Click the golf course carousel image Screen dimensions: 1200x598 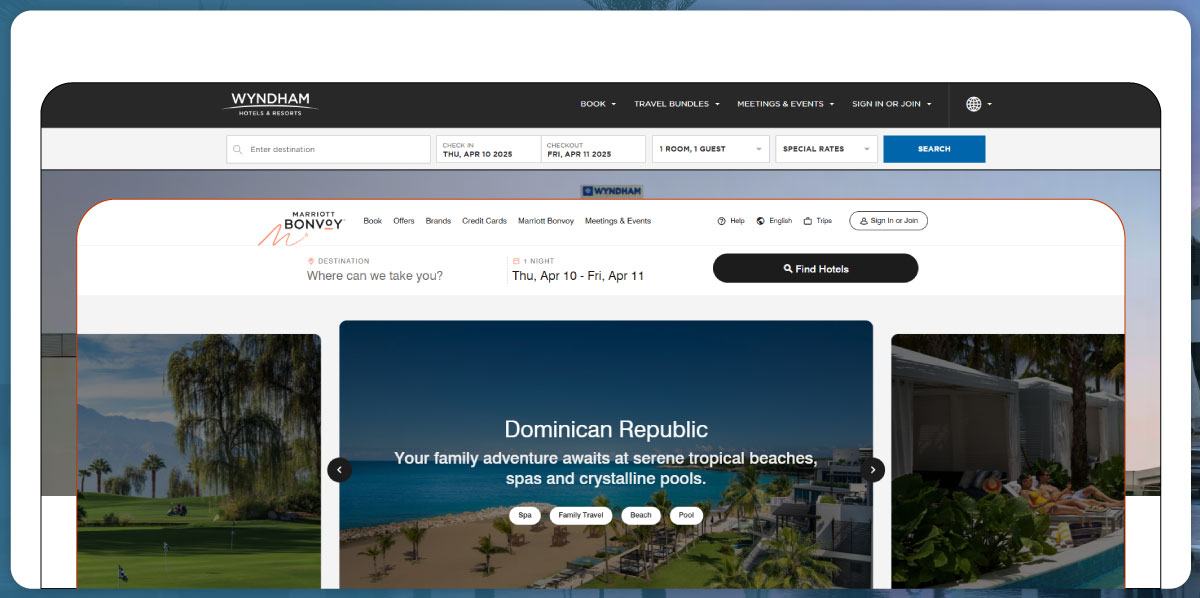(199, 461)
